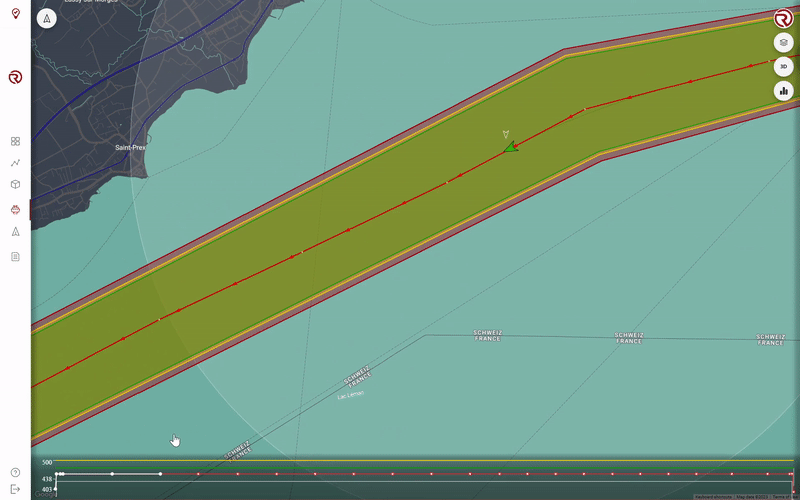Screen dimensions: 800x500
Task: Click the logout icon in the sidebar
Action: pyautogui.click(x=15, y=489)
